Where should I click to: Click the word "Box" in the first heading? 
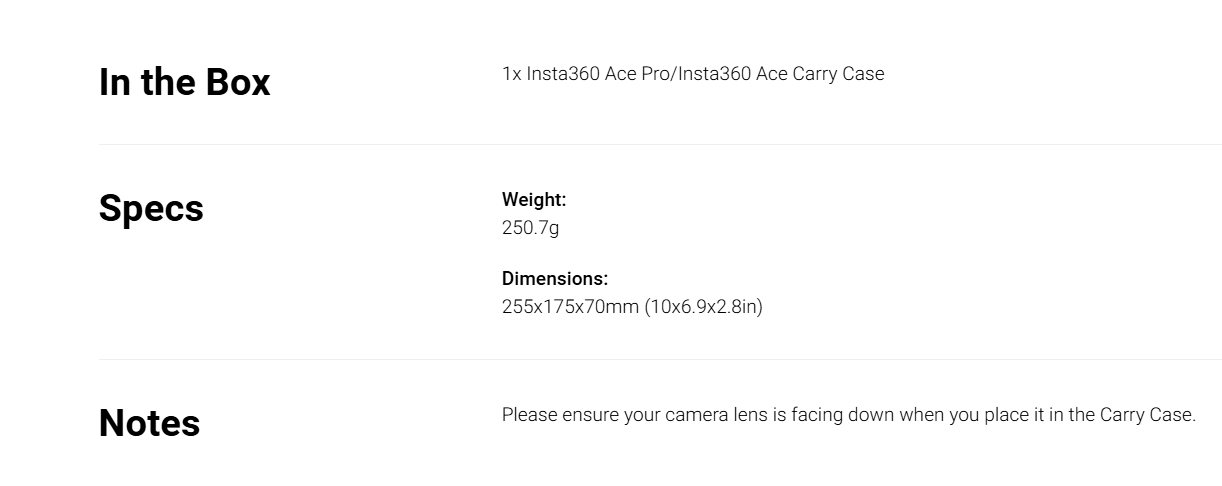tap(238, 82)
